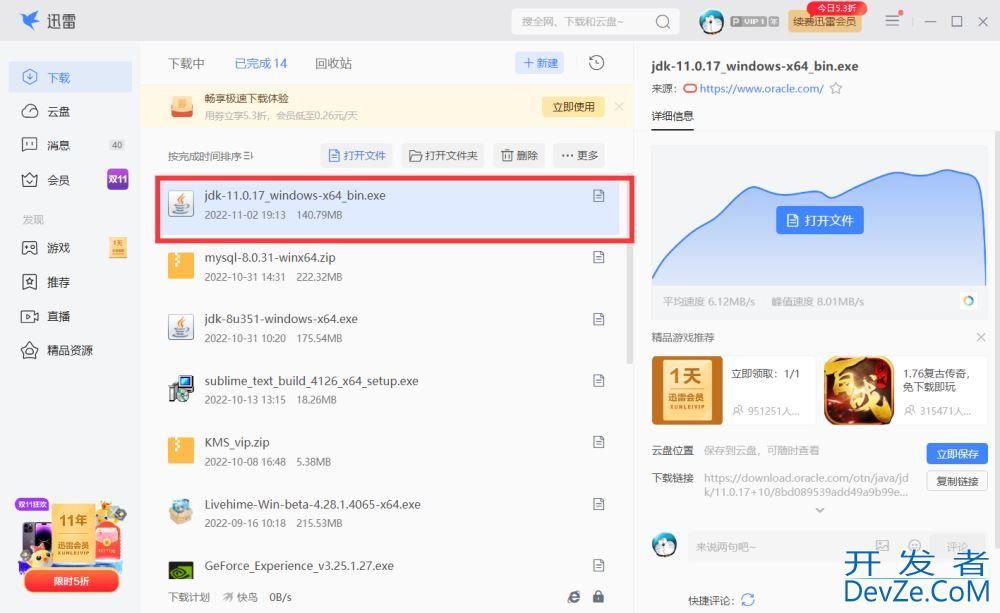This screenshot has width=1000, height=613.
Task: Click document icon on jdk-11.0.17 row
Action: pyautogui.click(x=598, y=195)
